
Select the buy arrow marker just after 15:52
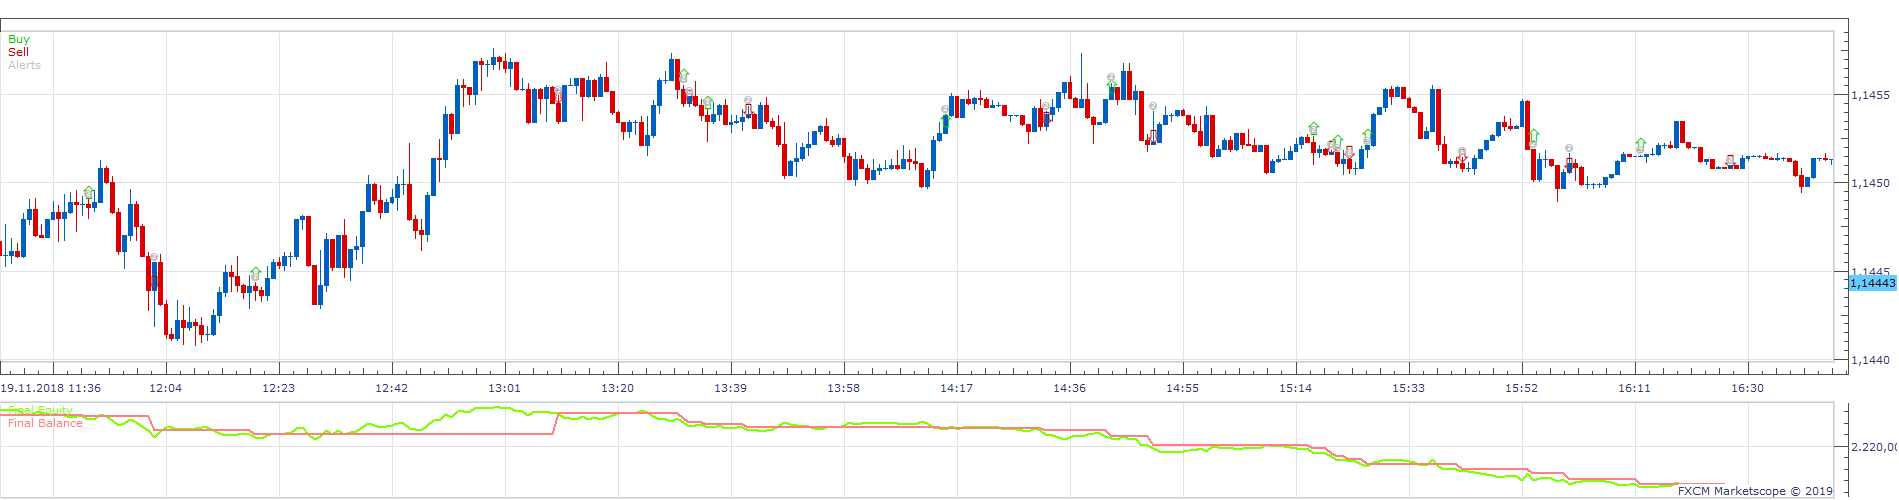coord(1534,136)
